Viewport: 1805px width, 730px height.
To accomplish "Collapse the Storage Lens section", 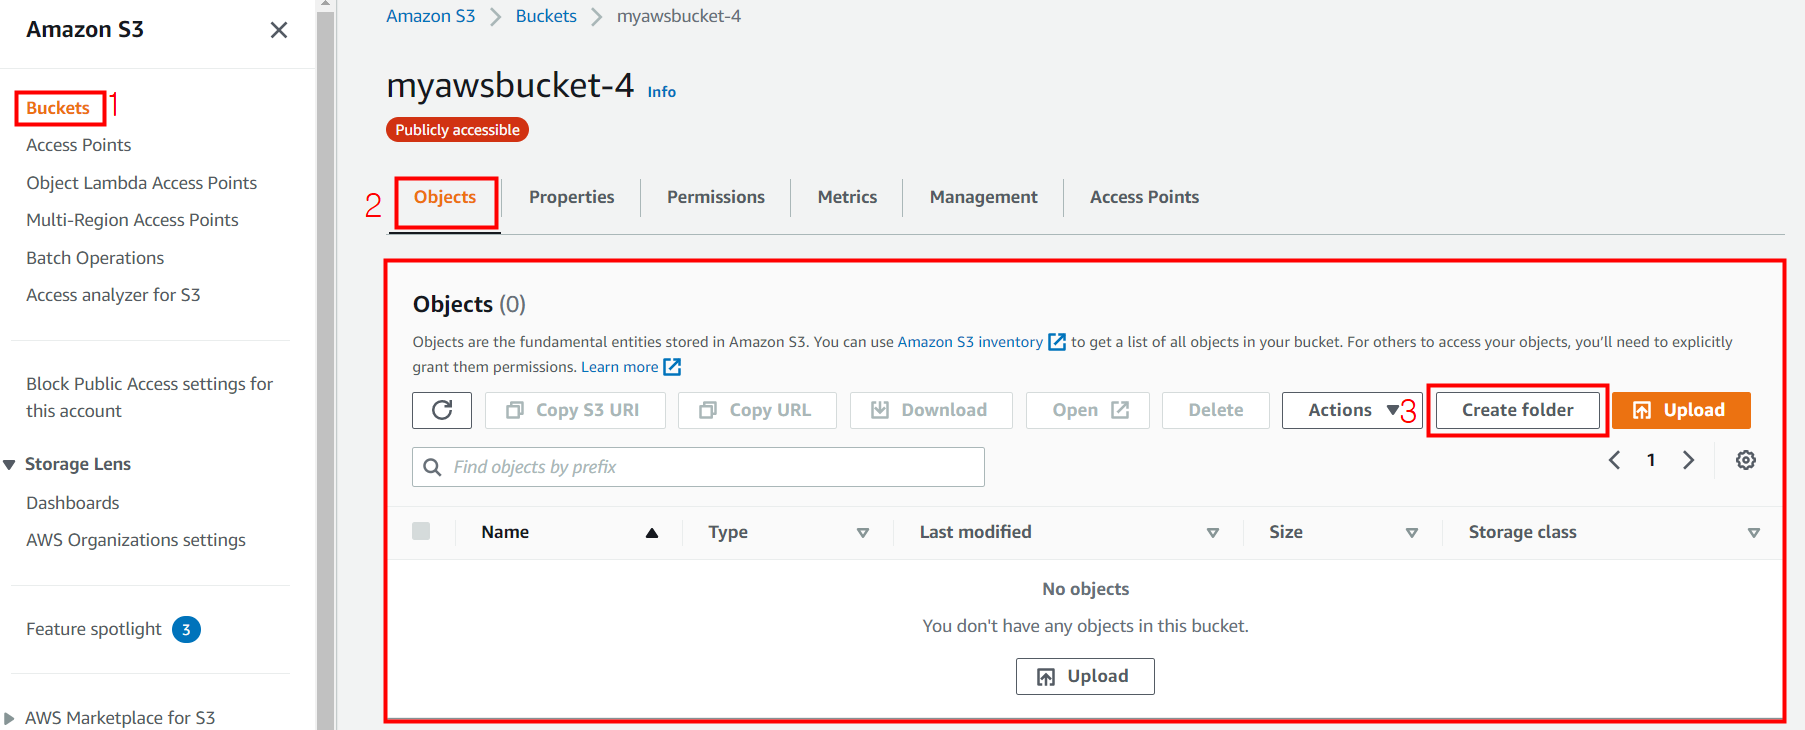I will click(x=9, y=465).
